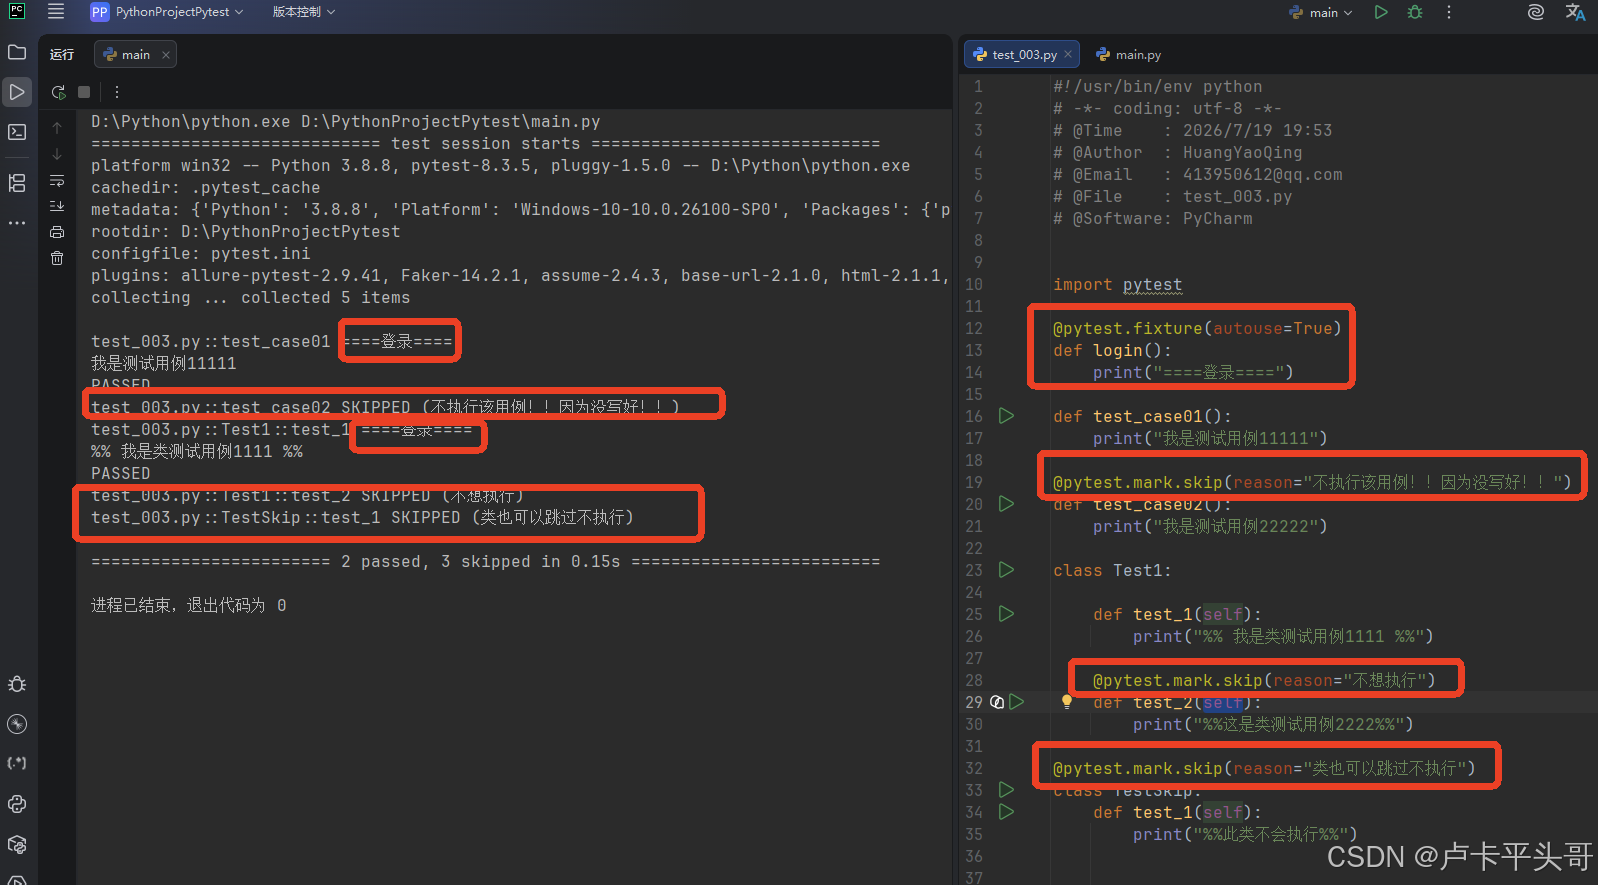Run Test1 test_1 via gutter arrow on line 25
This screenshot has height=885, width=1598.
(1007, 614)
